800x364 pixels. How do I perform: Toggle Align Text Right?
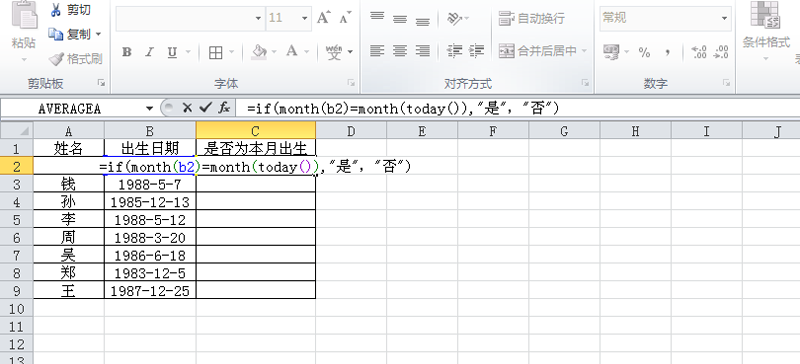tap(422, 51)
